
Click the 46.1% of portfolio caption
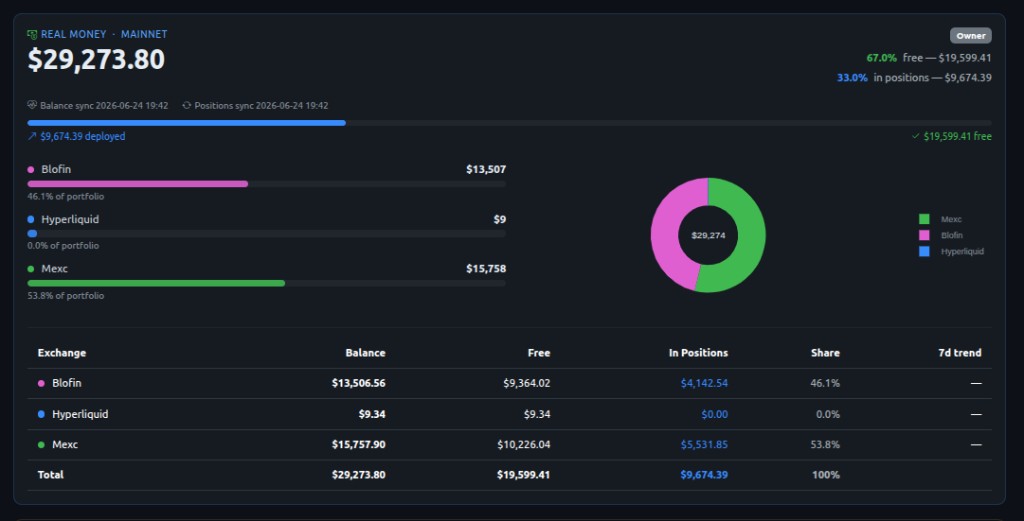point(65,197)
